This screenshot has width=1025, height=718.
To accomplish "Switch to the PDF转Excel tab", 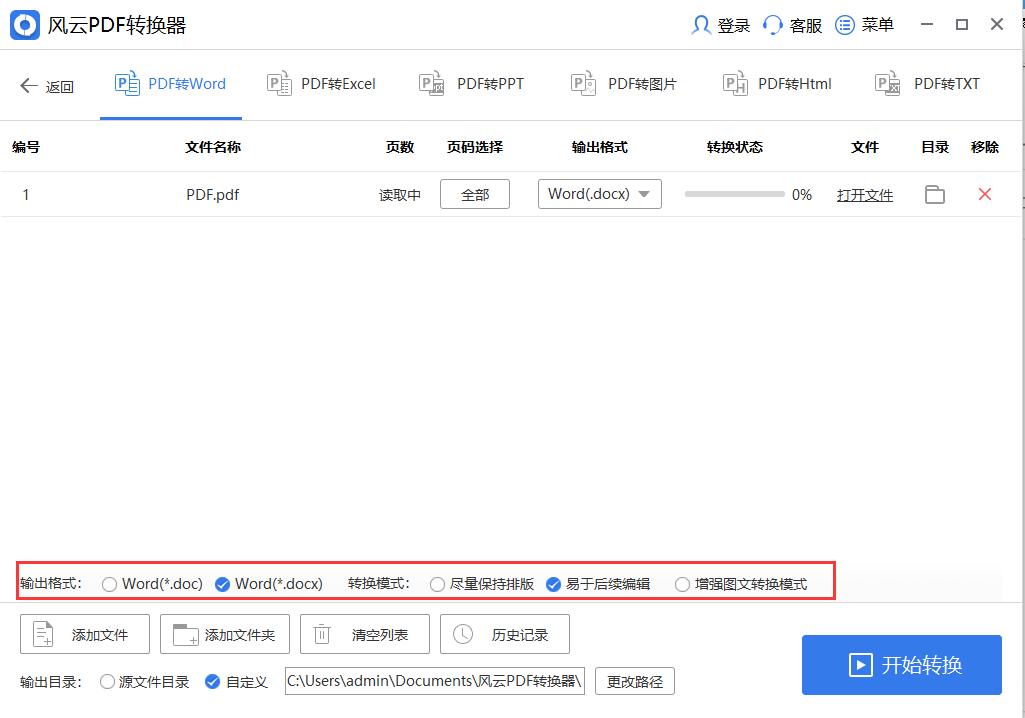I will pos(320,84).
